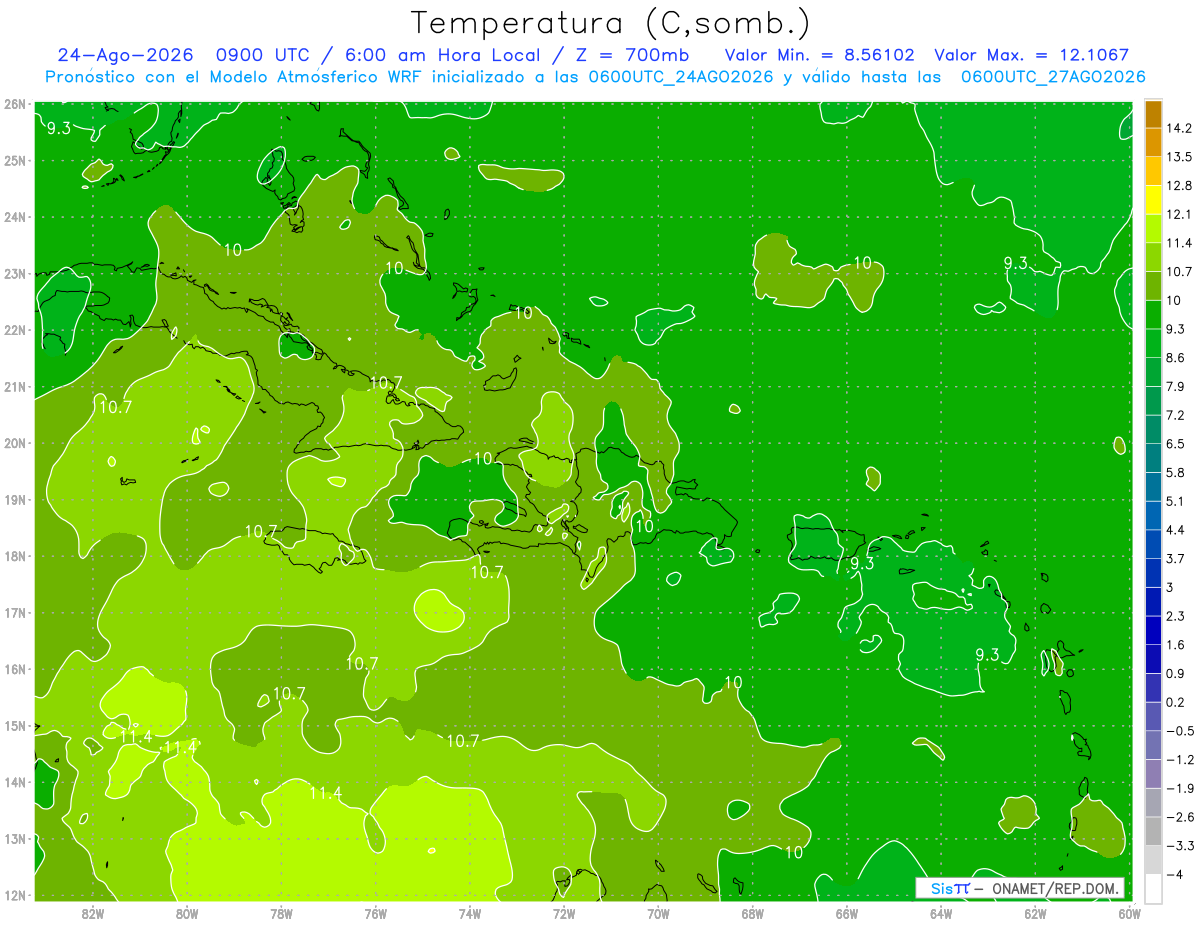This screenshot has height=927, width=1200.
Task: Click the 60W longitude axis label
Action: tap(1130, 913)
